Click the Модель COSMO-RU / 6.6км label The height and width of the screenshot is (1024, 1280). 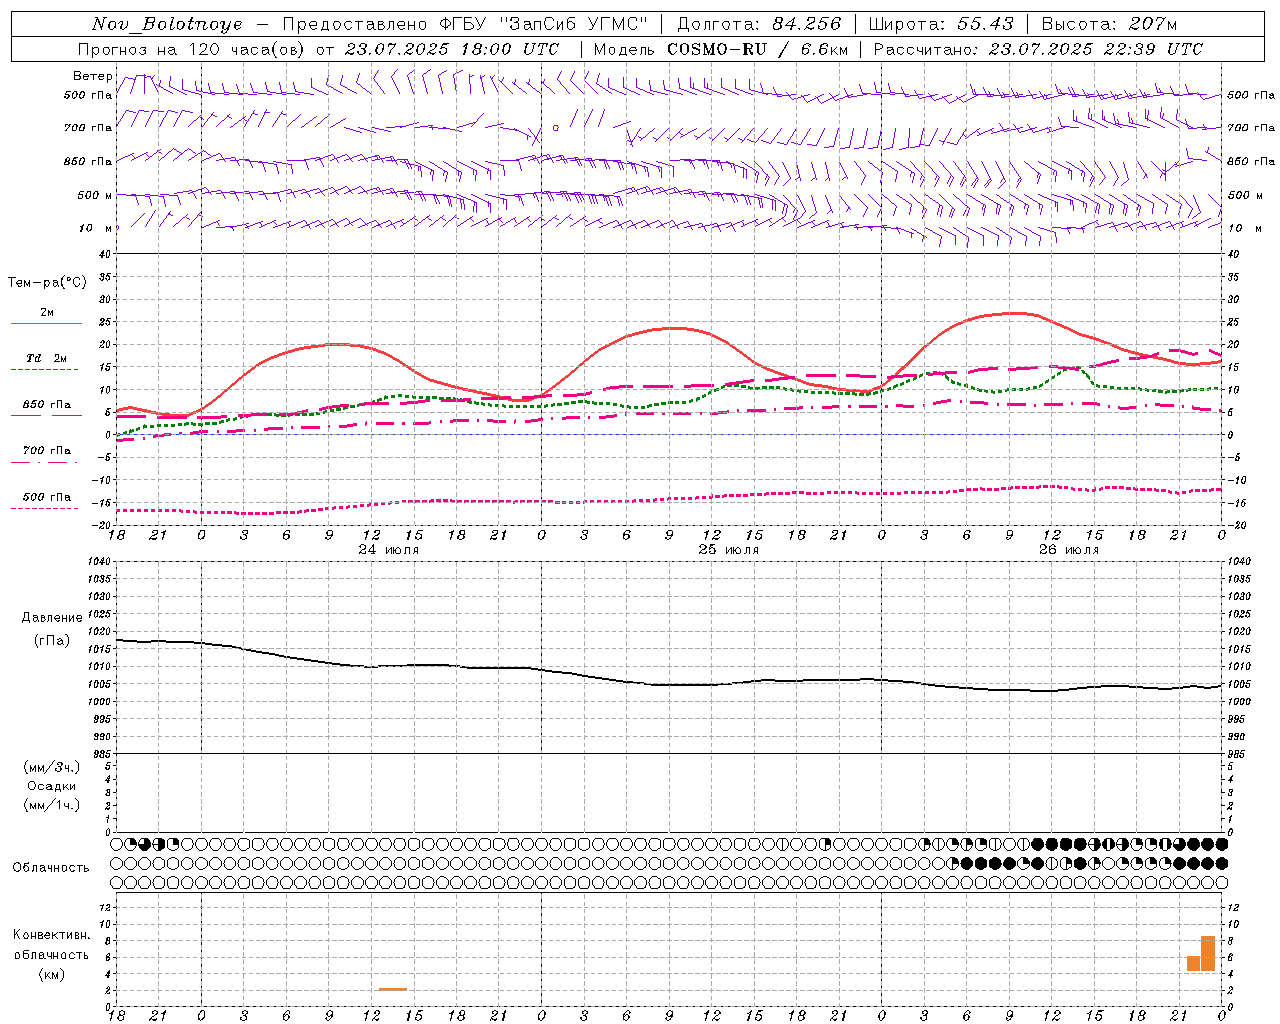[x=720, y=49]
